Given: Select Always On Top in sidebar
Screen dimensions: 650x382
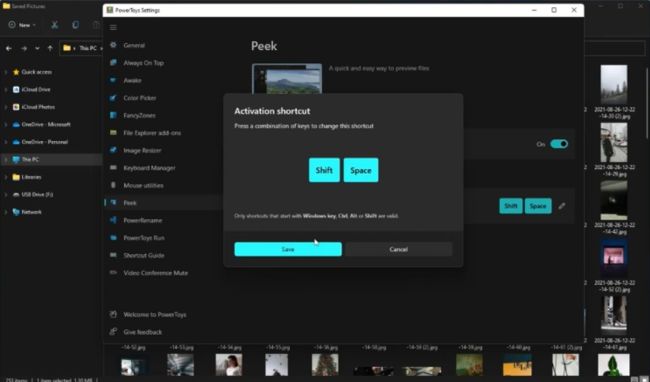Looking at the screenshot, I should [143, 63].
